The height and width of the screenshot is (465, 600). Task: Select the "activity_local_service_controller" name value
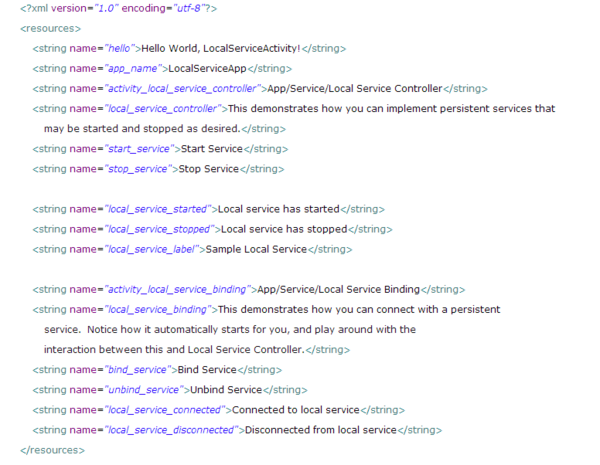182,89
